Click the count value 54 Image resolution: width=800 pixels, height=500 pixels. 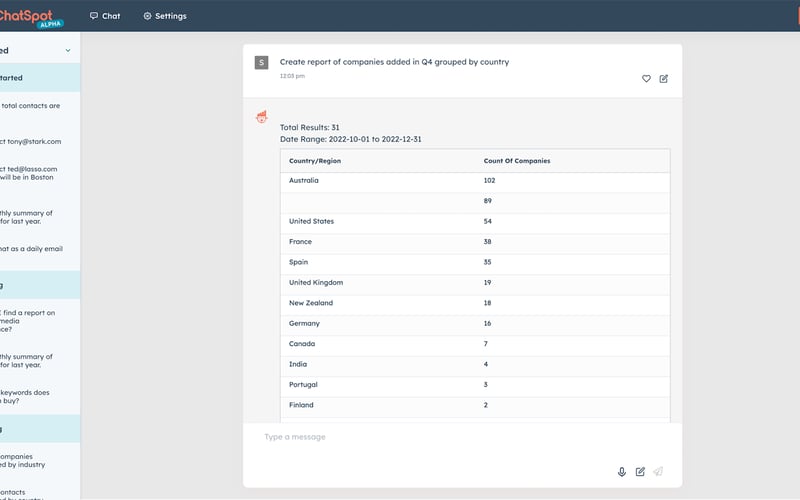[x=488, y=221]
